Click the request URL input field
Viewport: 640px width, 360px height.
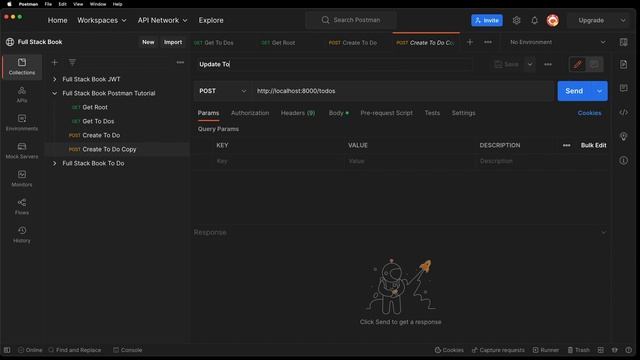tap(402, 91)
